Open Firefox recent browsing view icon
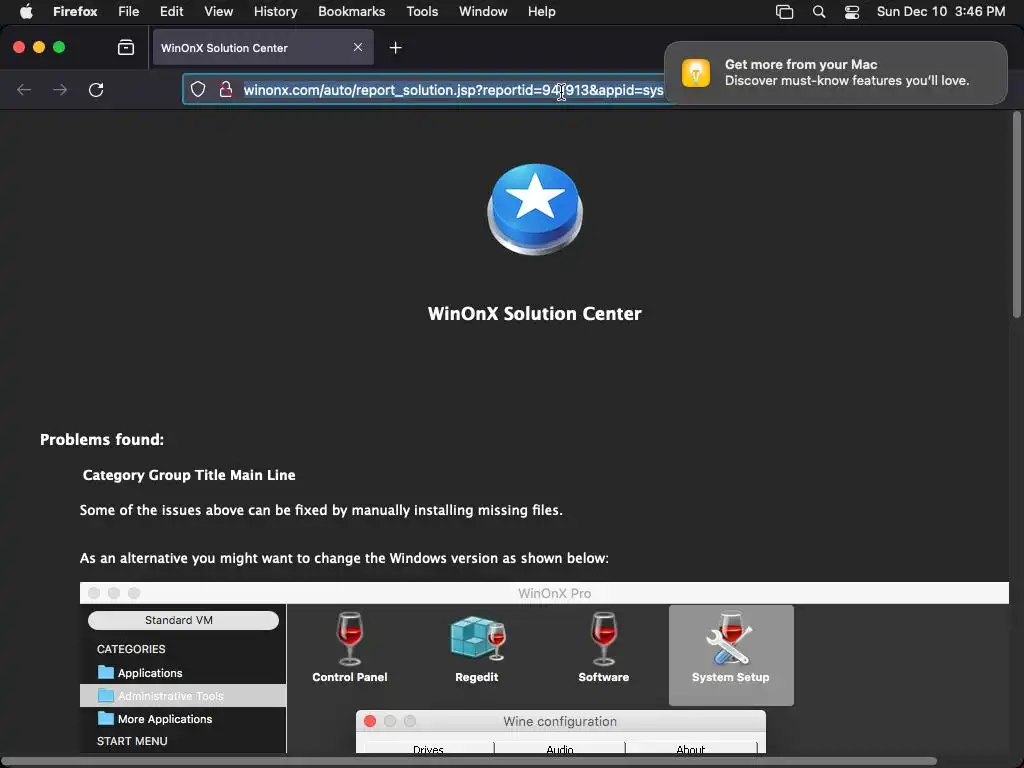The height and width of the screenshot is (768, 1024). 126,47
